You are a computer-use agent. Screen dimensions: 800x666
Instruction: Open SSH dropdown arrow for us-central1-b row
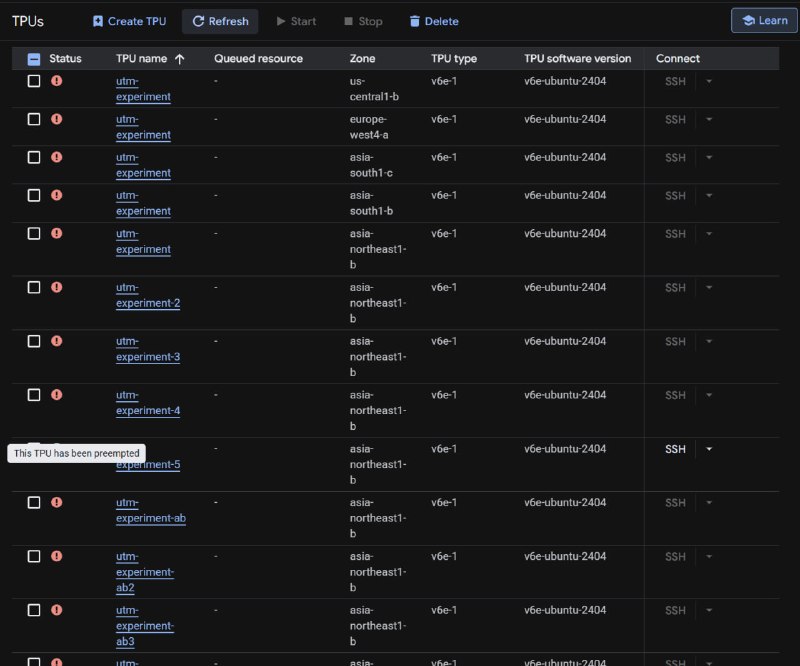pyautogui.click(x=709, y=81)
